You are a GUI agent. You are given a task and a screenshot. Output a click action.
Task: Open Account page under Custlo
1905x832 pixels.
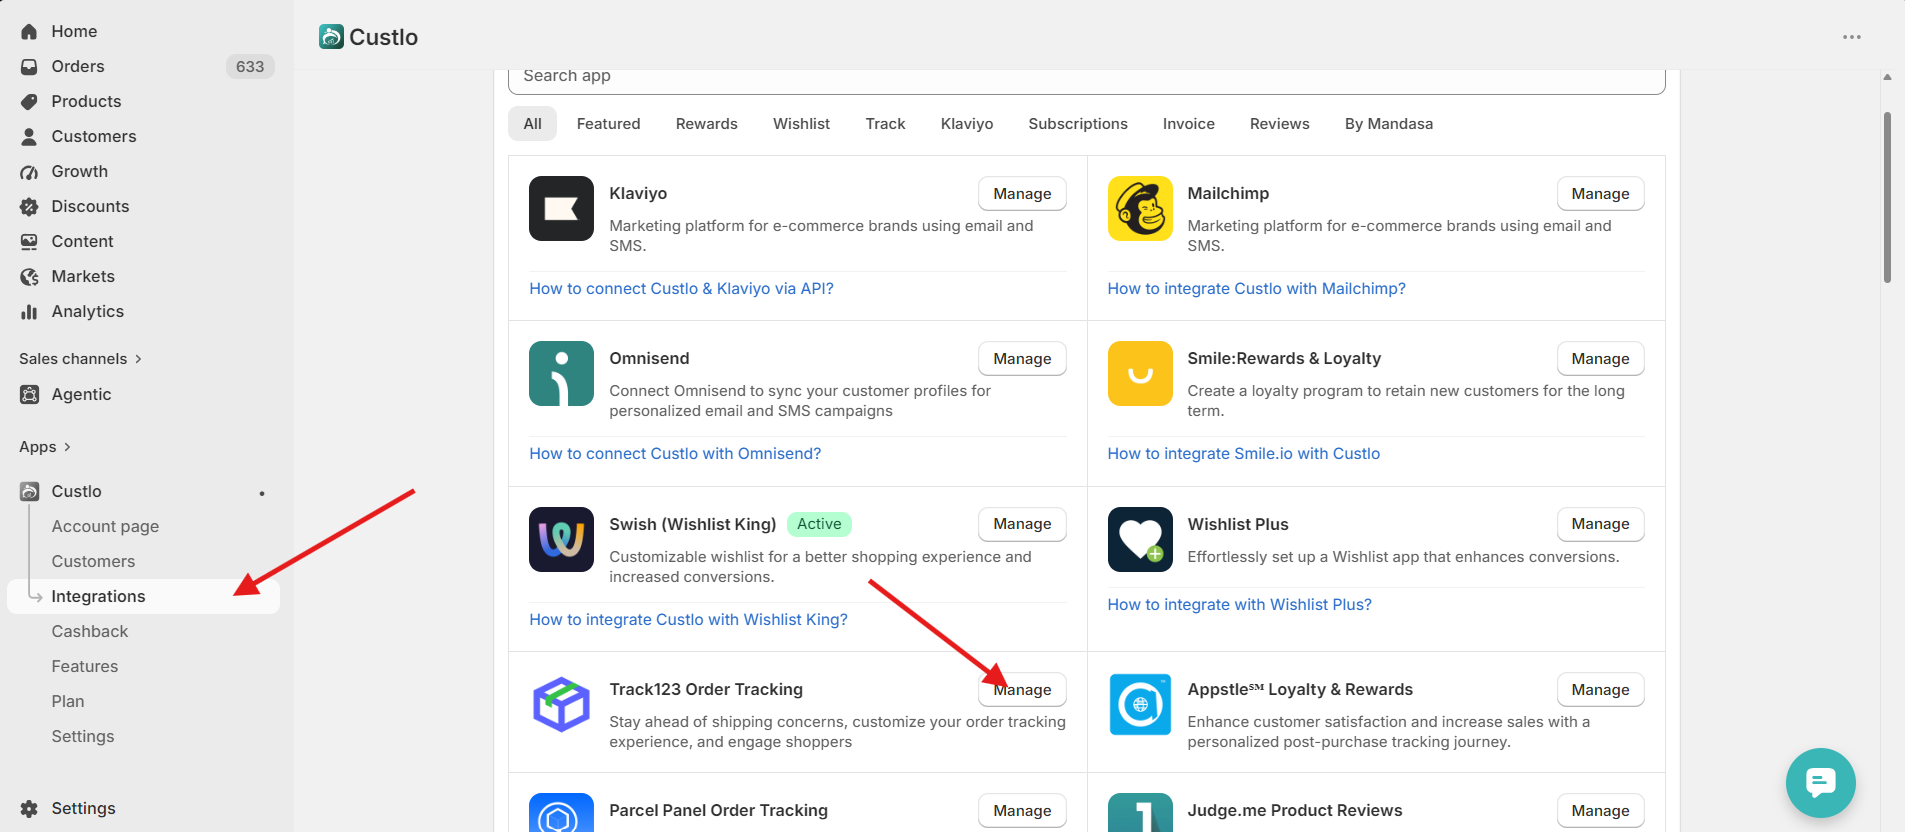point(105,527)
